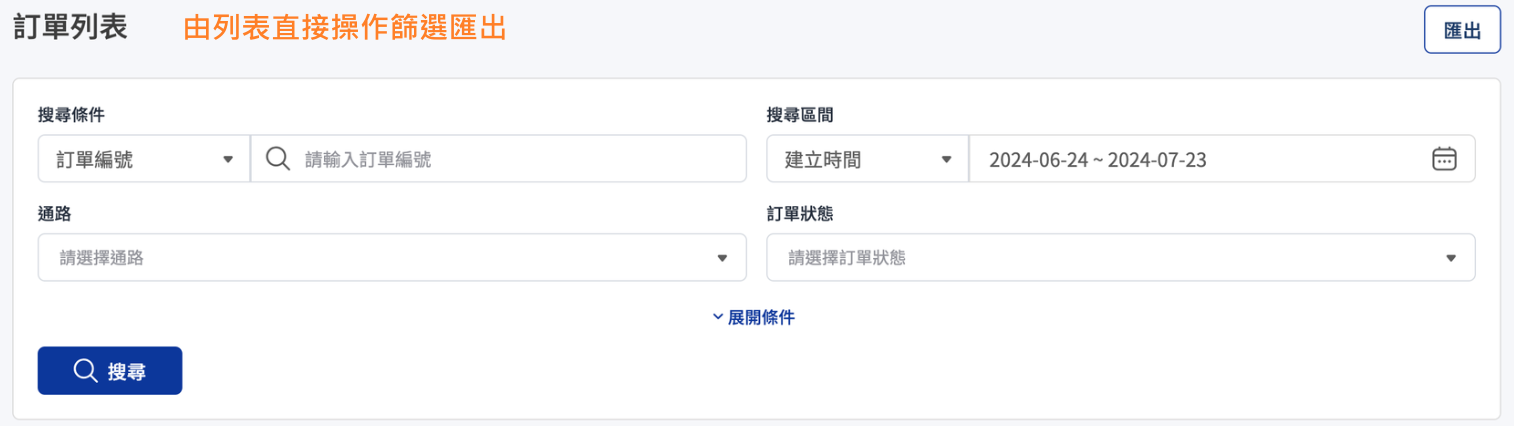The image size is (1514, 426).
Task: Click the arrow beside 建立時間
Action: pyautogui.click(x=947, y=159)
